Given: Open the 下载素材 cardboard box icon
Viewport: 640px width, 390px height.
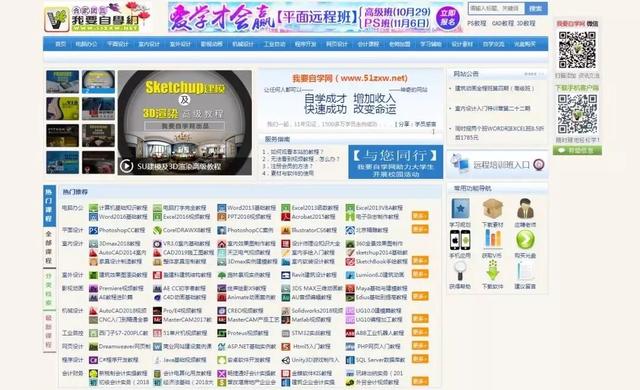Looking at the screenshot, I should click(x=492, y=208).
